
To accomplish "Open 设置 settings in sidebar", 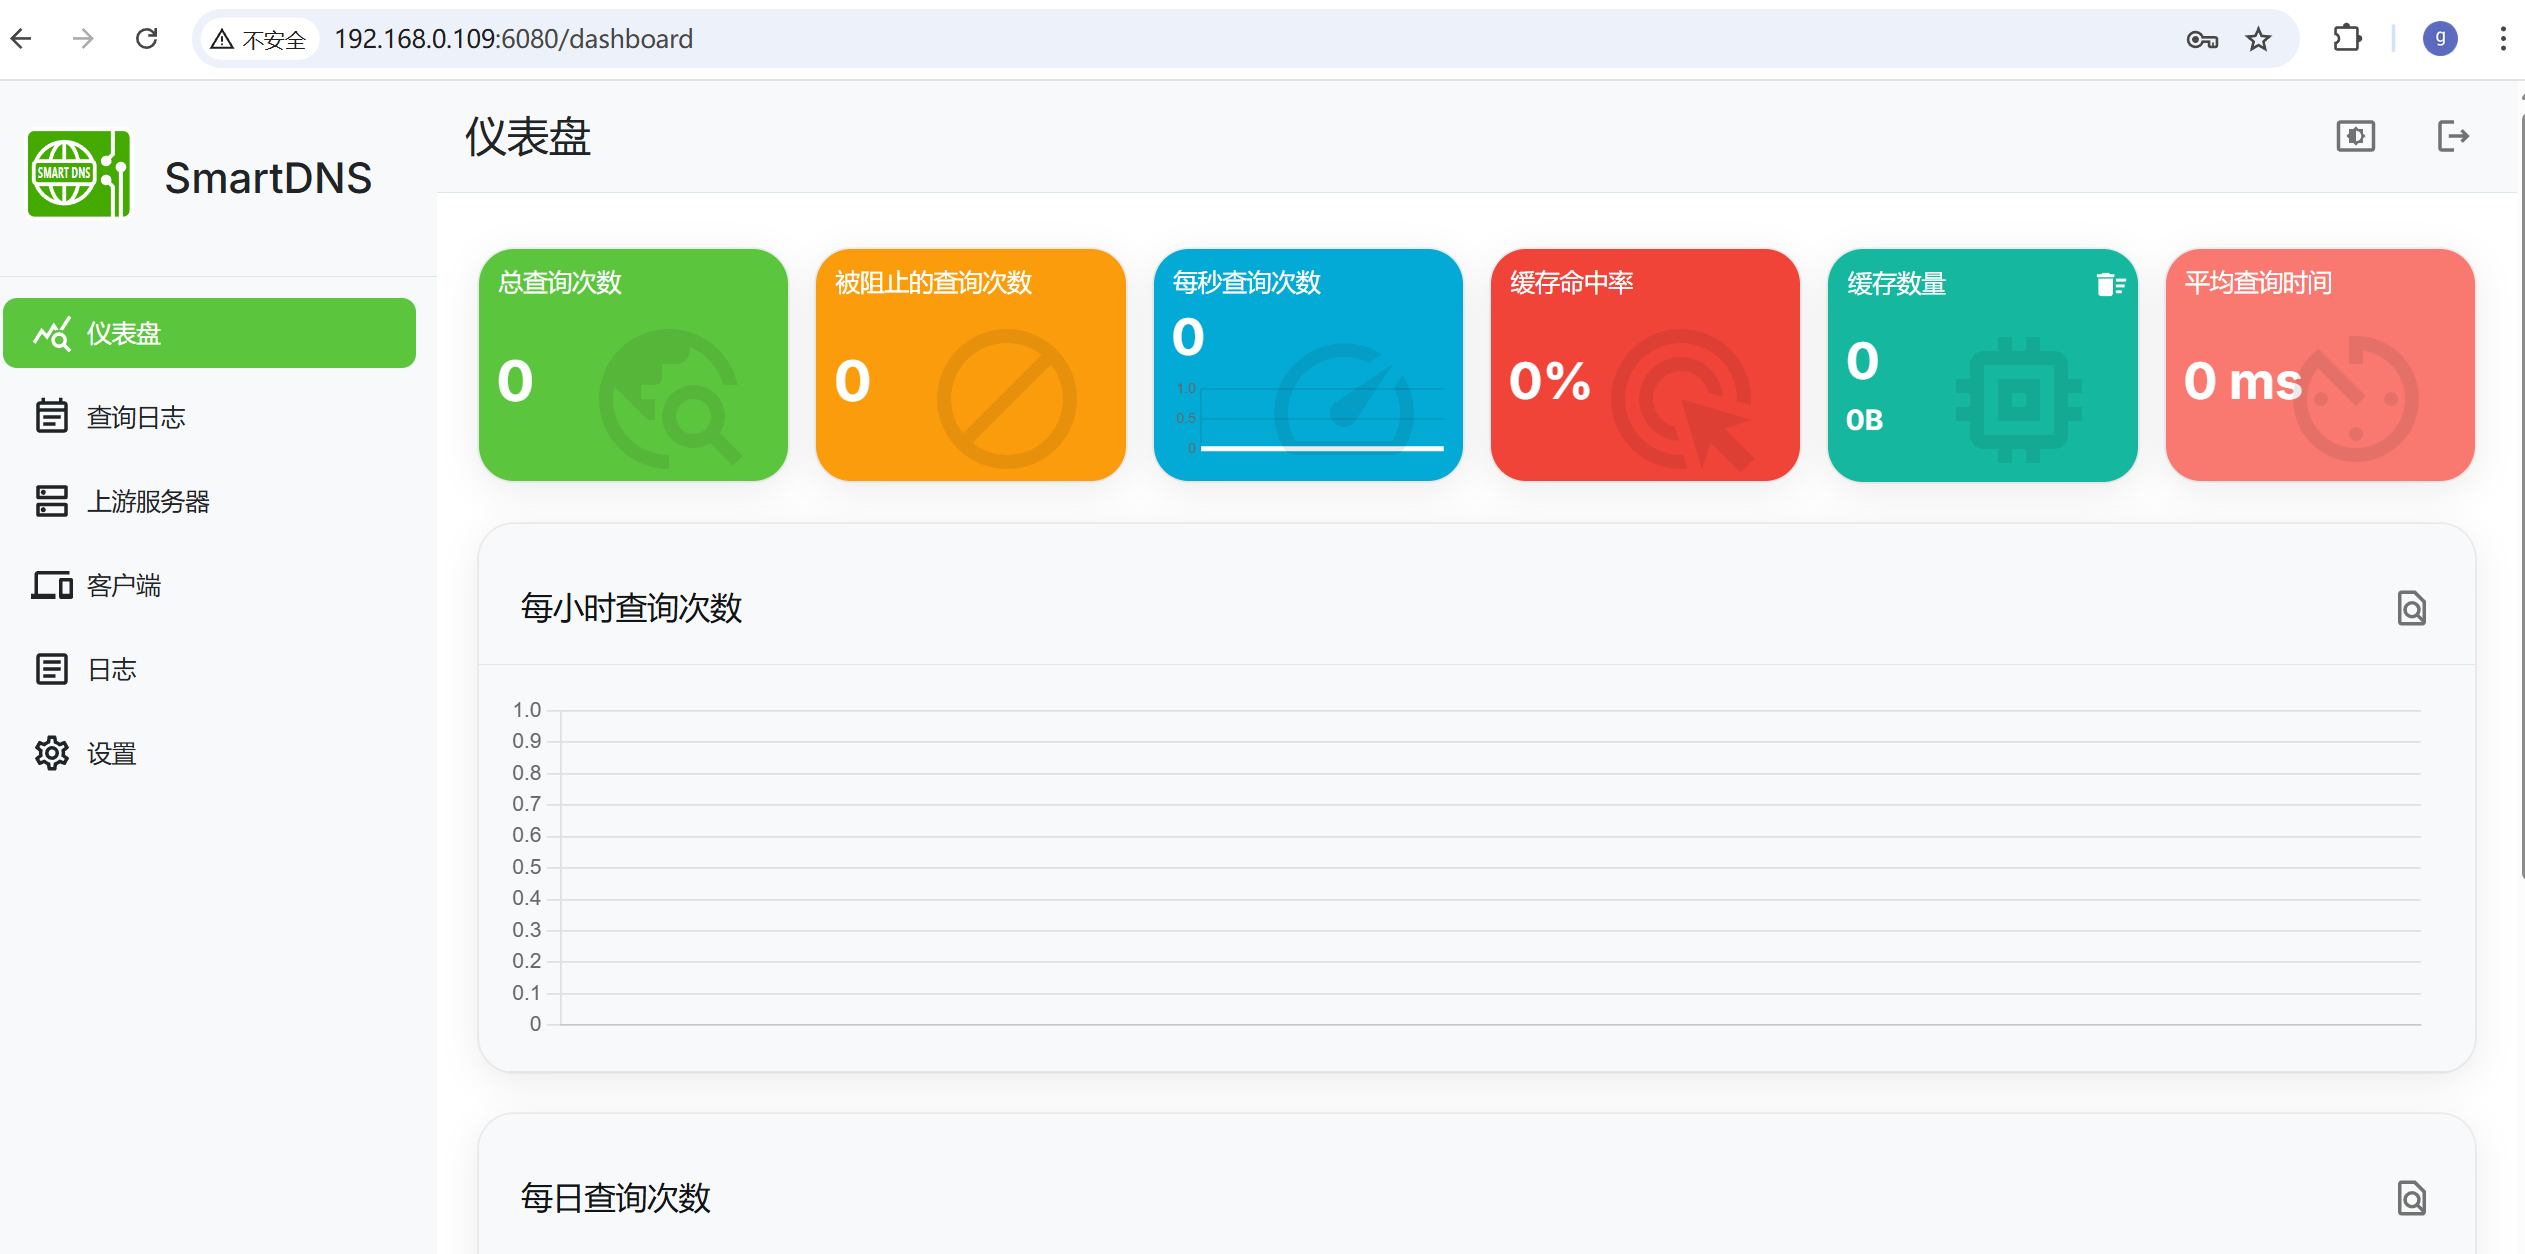I will point(111,753).
